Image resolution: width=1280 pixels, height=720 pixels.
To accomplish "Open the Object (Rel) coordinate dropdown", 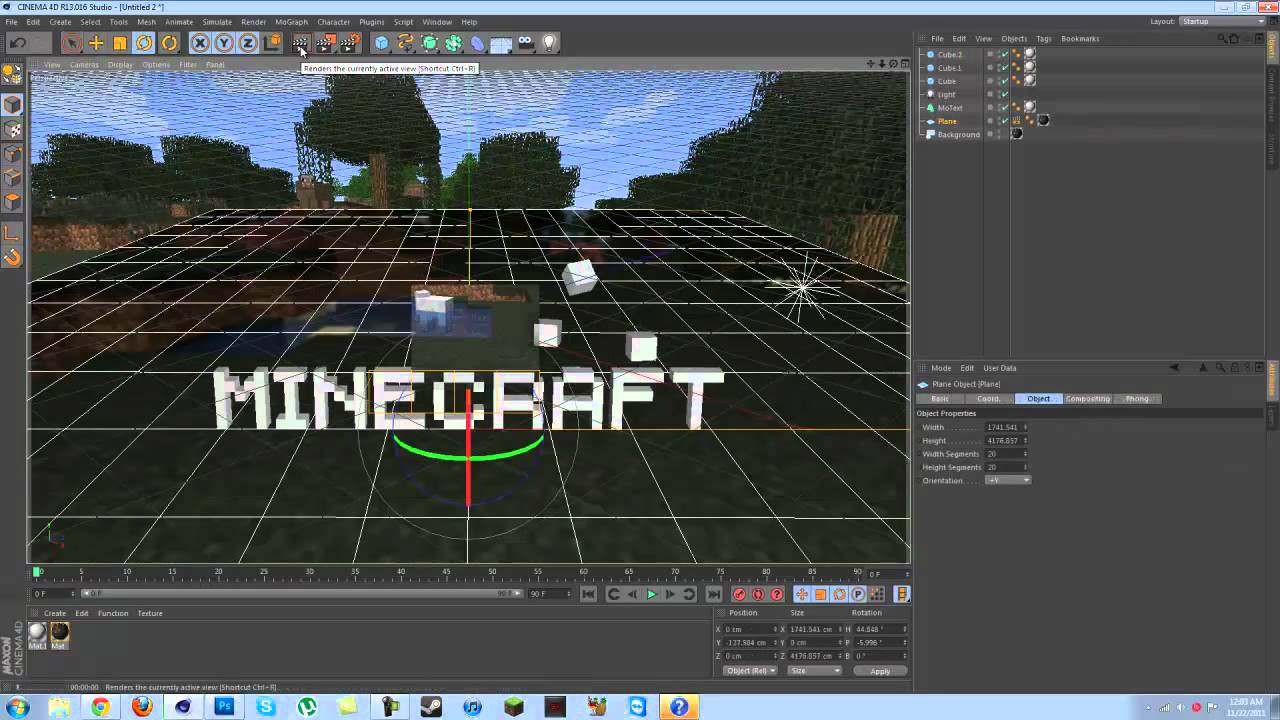I will pos(750,671).
